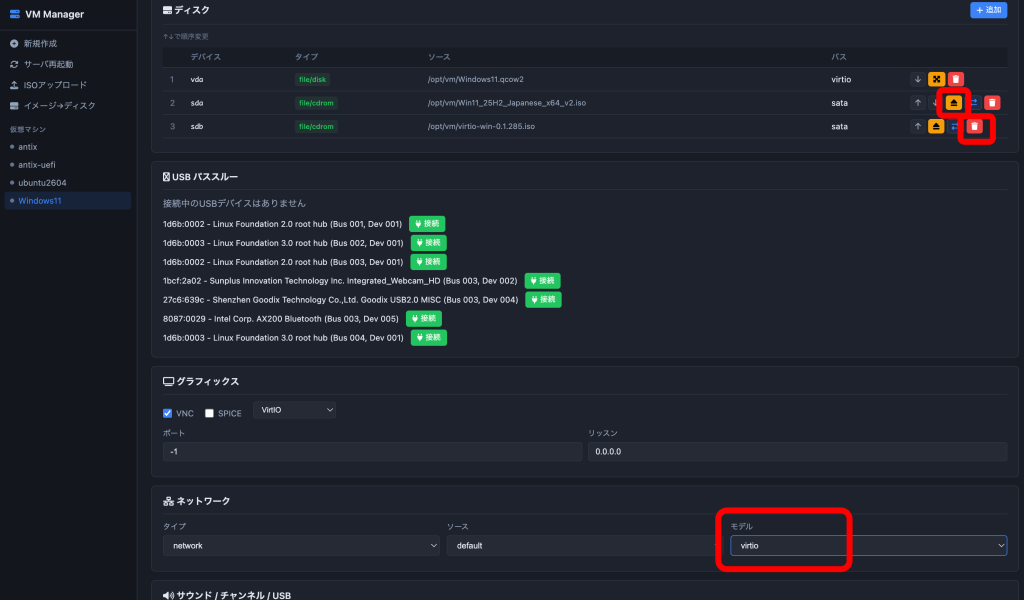This screenshot has height=600, width=1024.
Task: Connect the Sunplus Integrated_Webcam_HD device
Action: pyautogui.click(x=542, y=281)
